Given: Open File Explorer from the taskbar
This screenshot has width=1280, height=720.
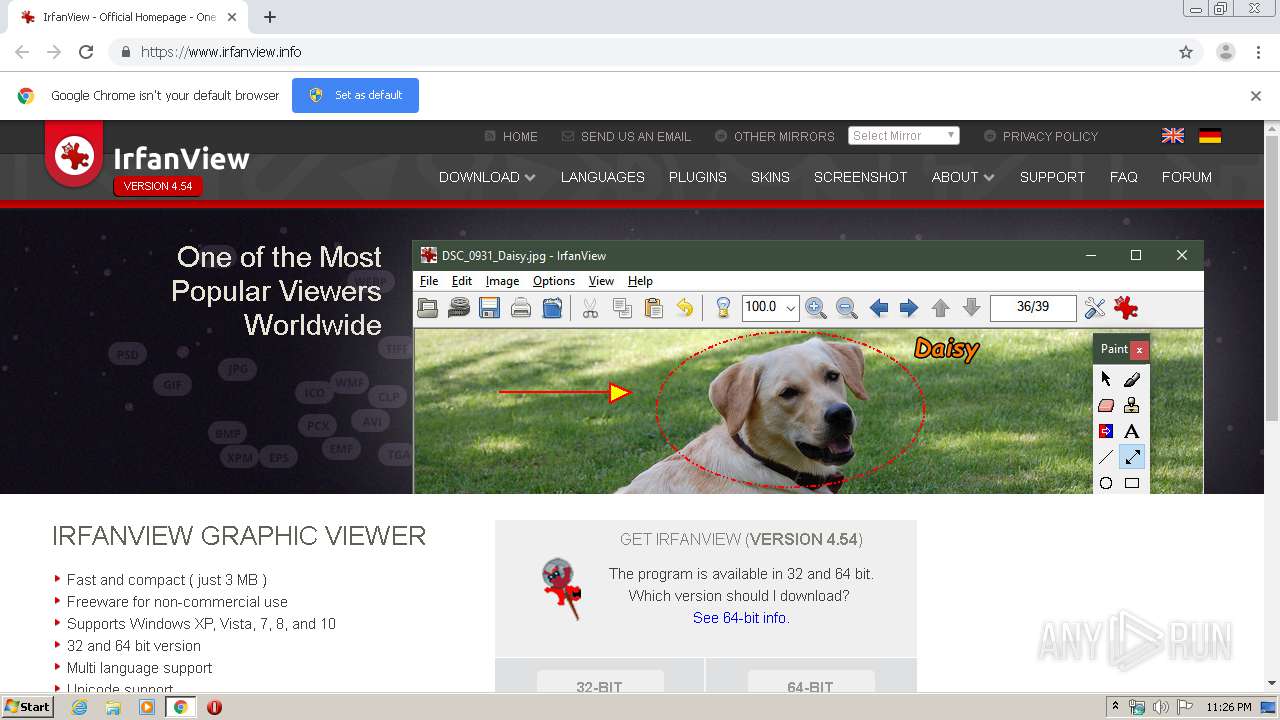Looking at the screenshot, I should 113,707.
